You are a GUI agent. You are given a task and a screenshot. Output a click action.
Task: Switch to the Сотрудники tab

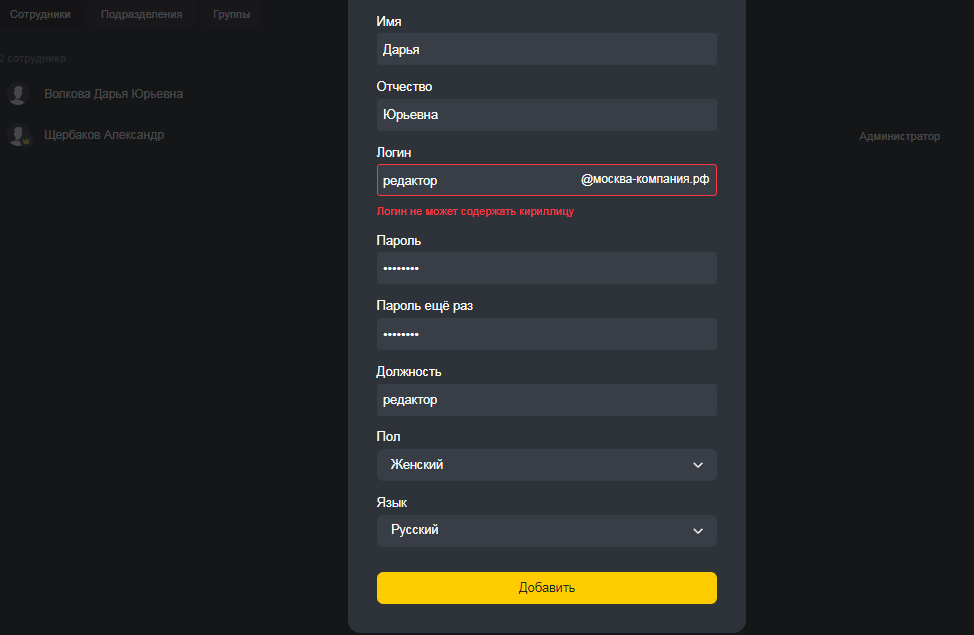40,15
